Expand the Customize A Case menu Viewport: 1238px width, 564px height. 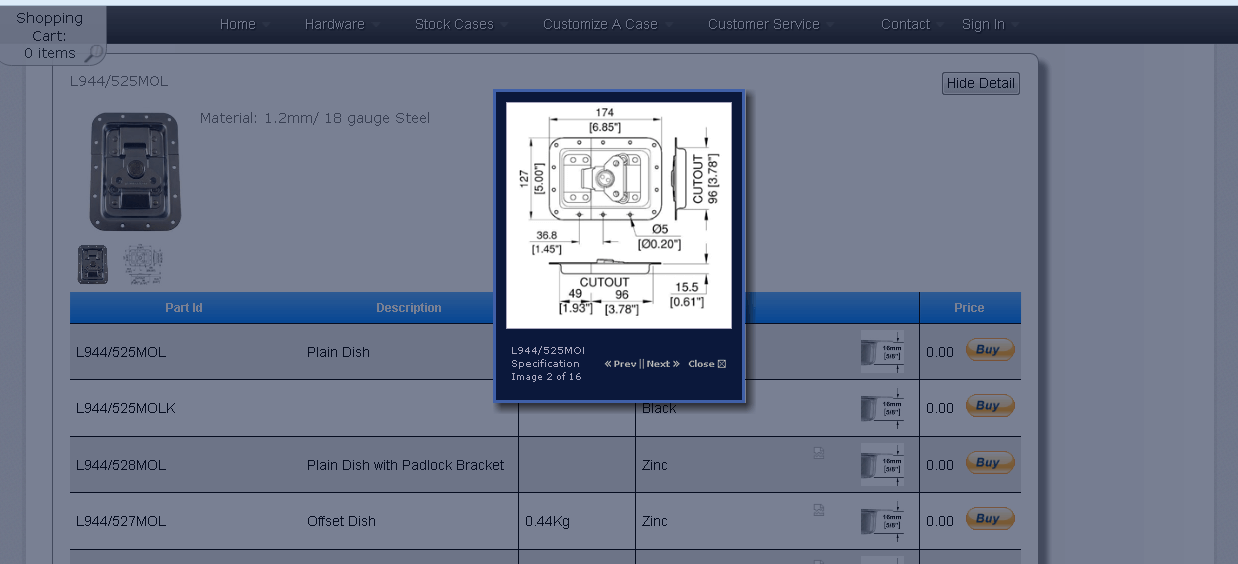click(x=600, y=24)
